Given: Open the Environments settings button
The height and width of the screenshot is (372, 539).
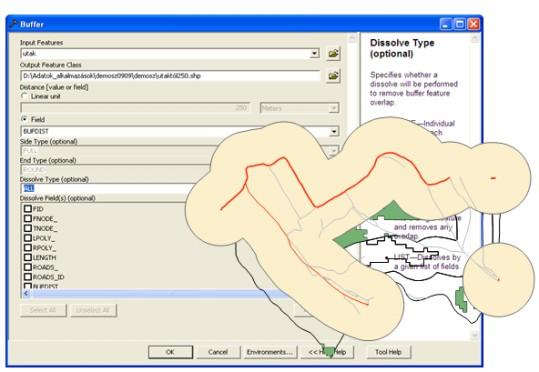Looking at the screenshot, I should point(270,352).
